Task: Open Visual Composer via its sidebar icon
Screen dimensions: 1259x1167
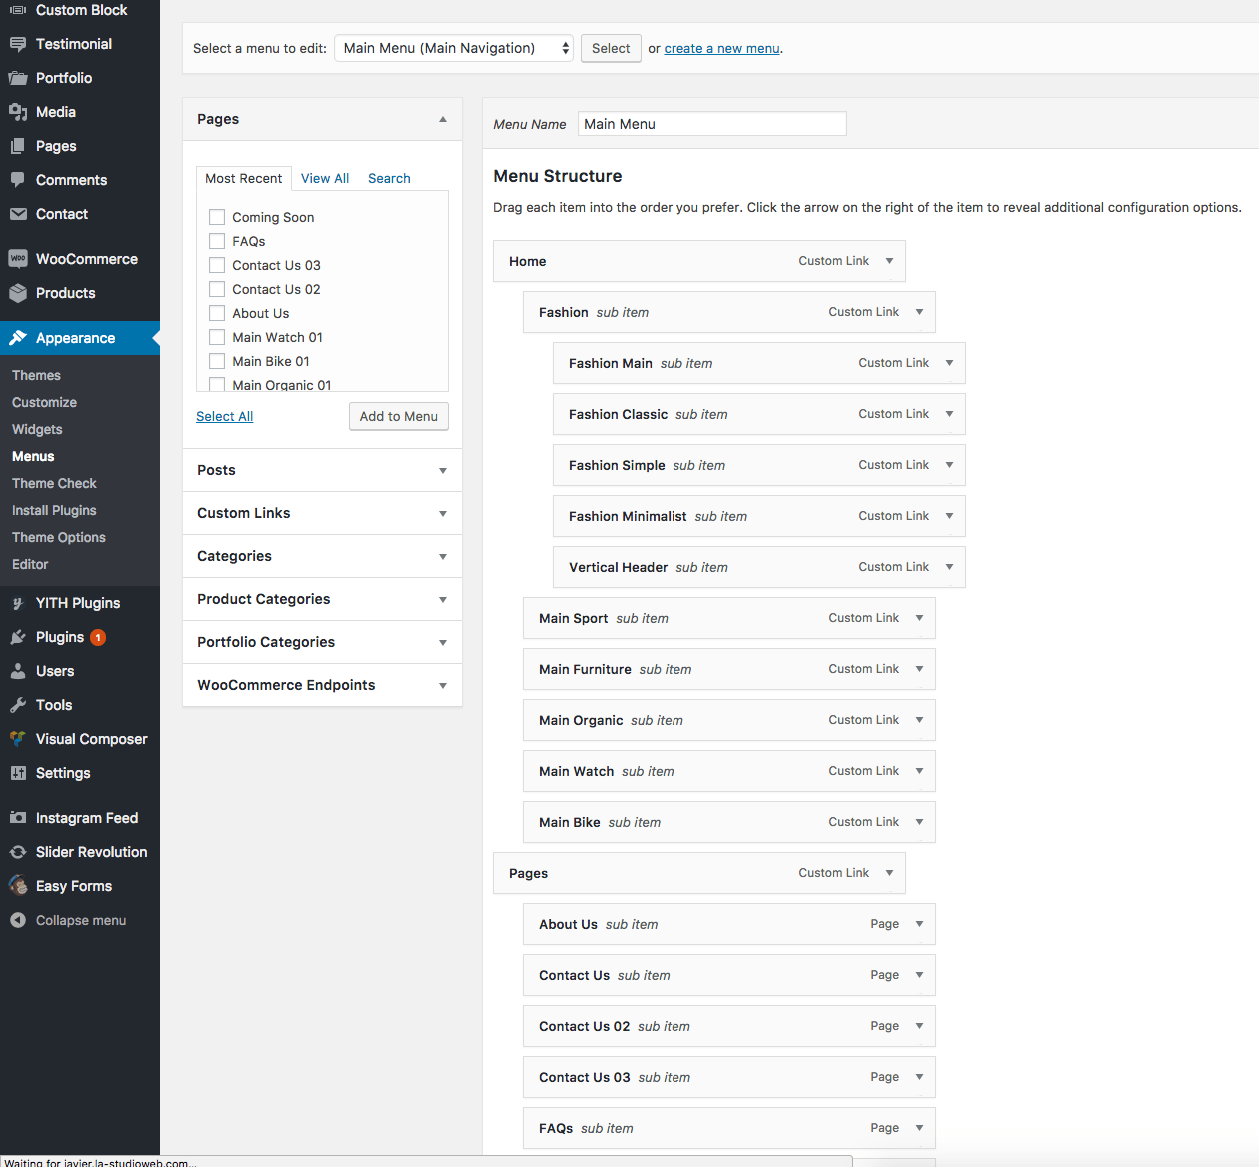Action: click(18, 739)
